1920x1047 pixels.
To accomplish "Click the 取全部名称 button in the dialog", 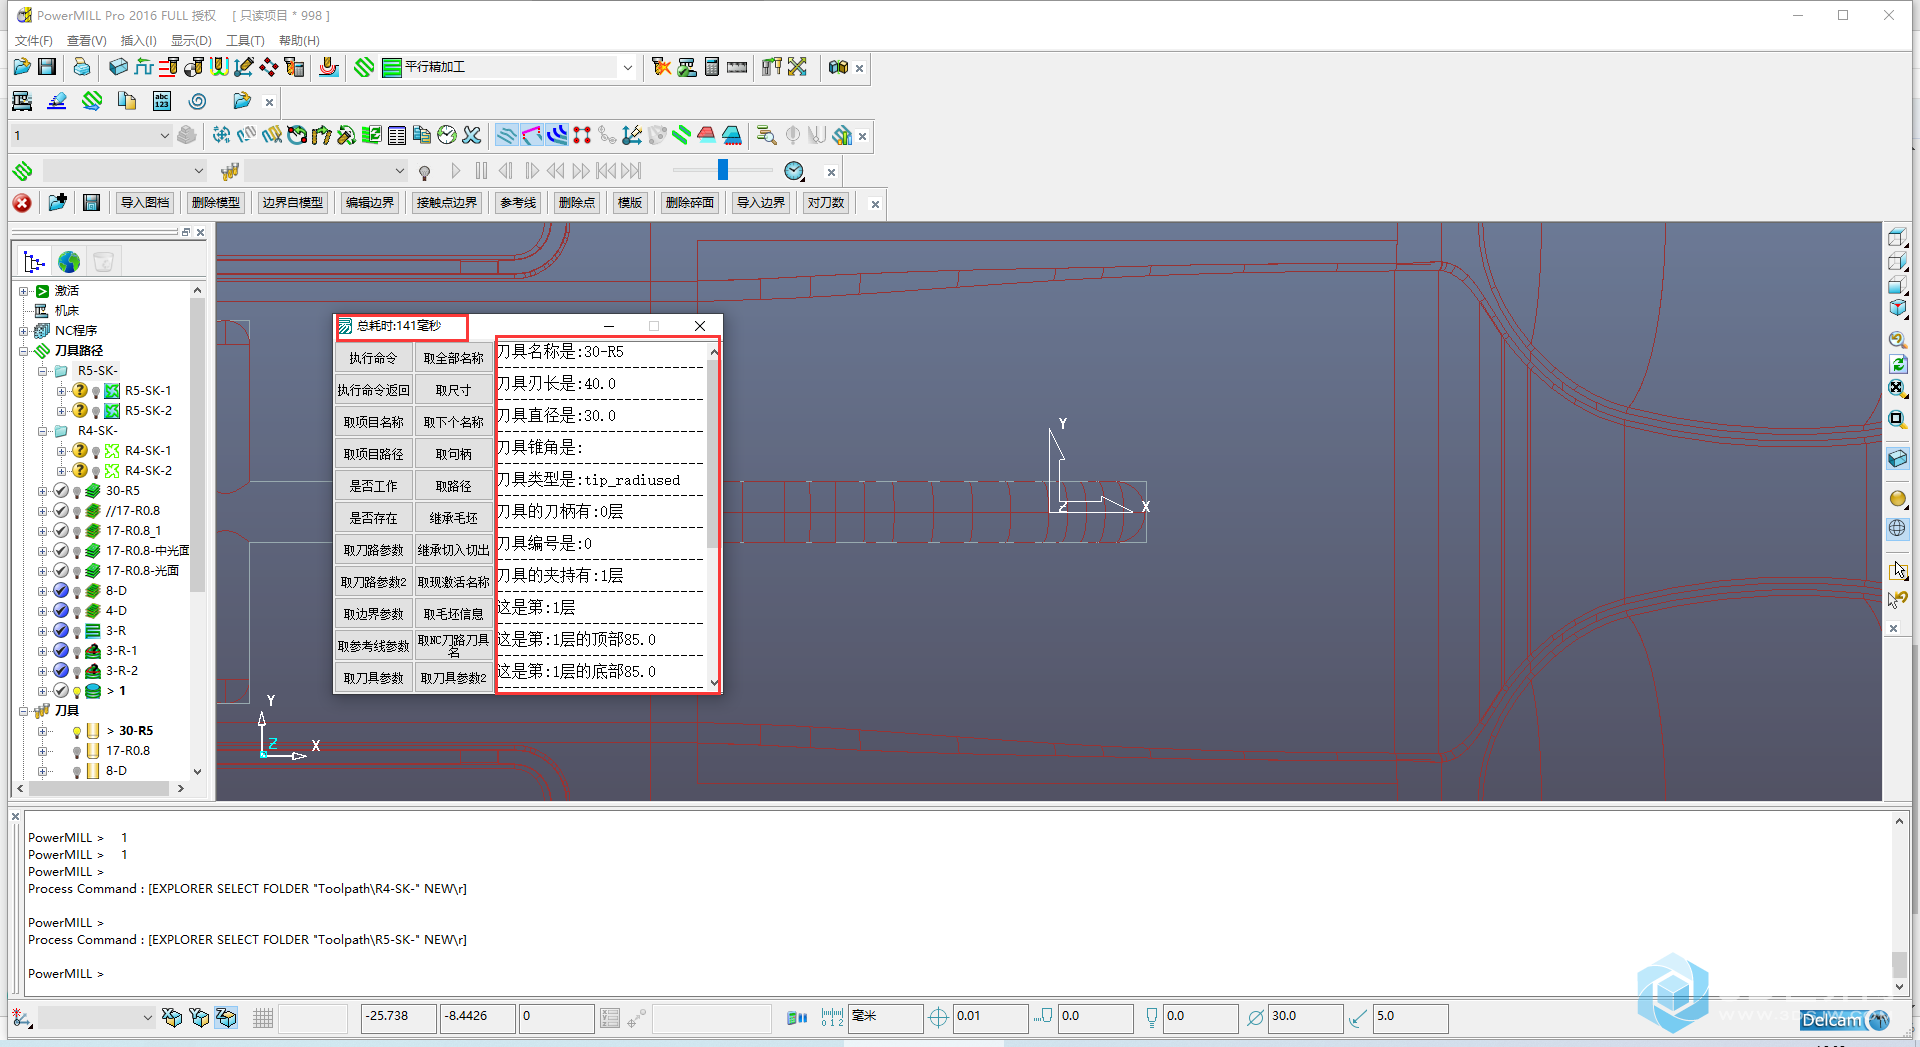I will 453,358.
